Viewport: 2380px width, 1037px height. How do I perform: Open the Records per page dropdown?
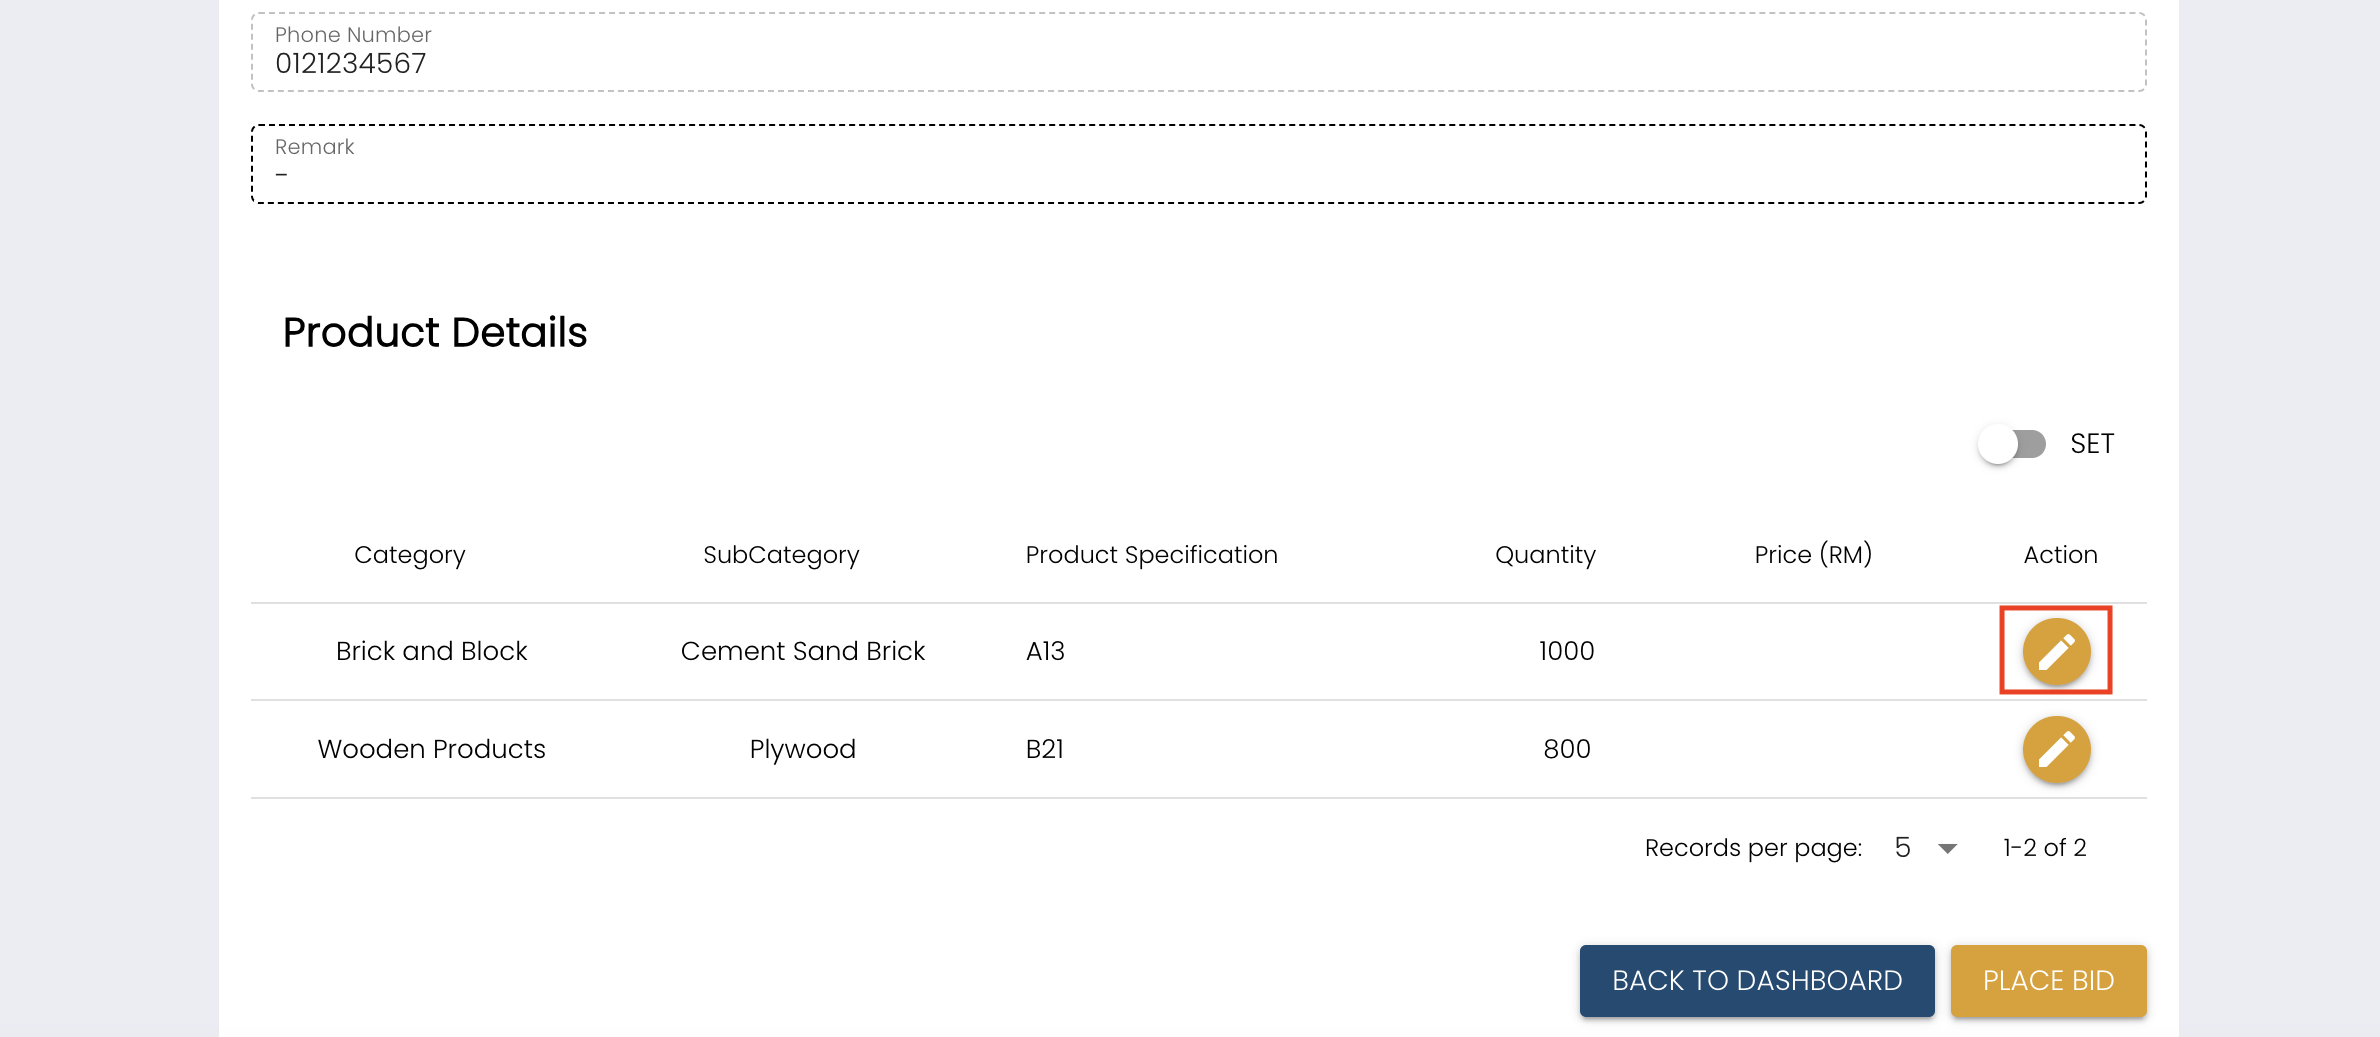[x=1925, y=848]
